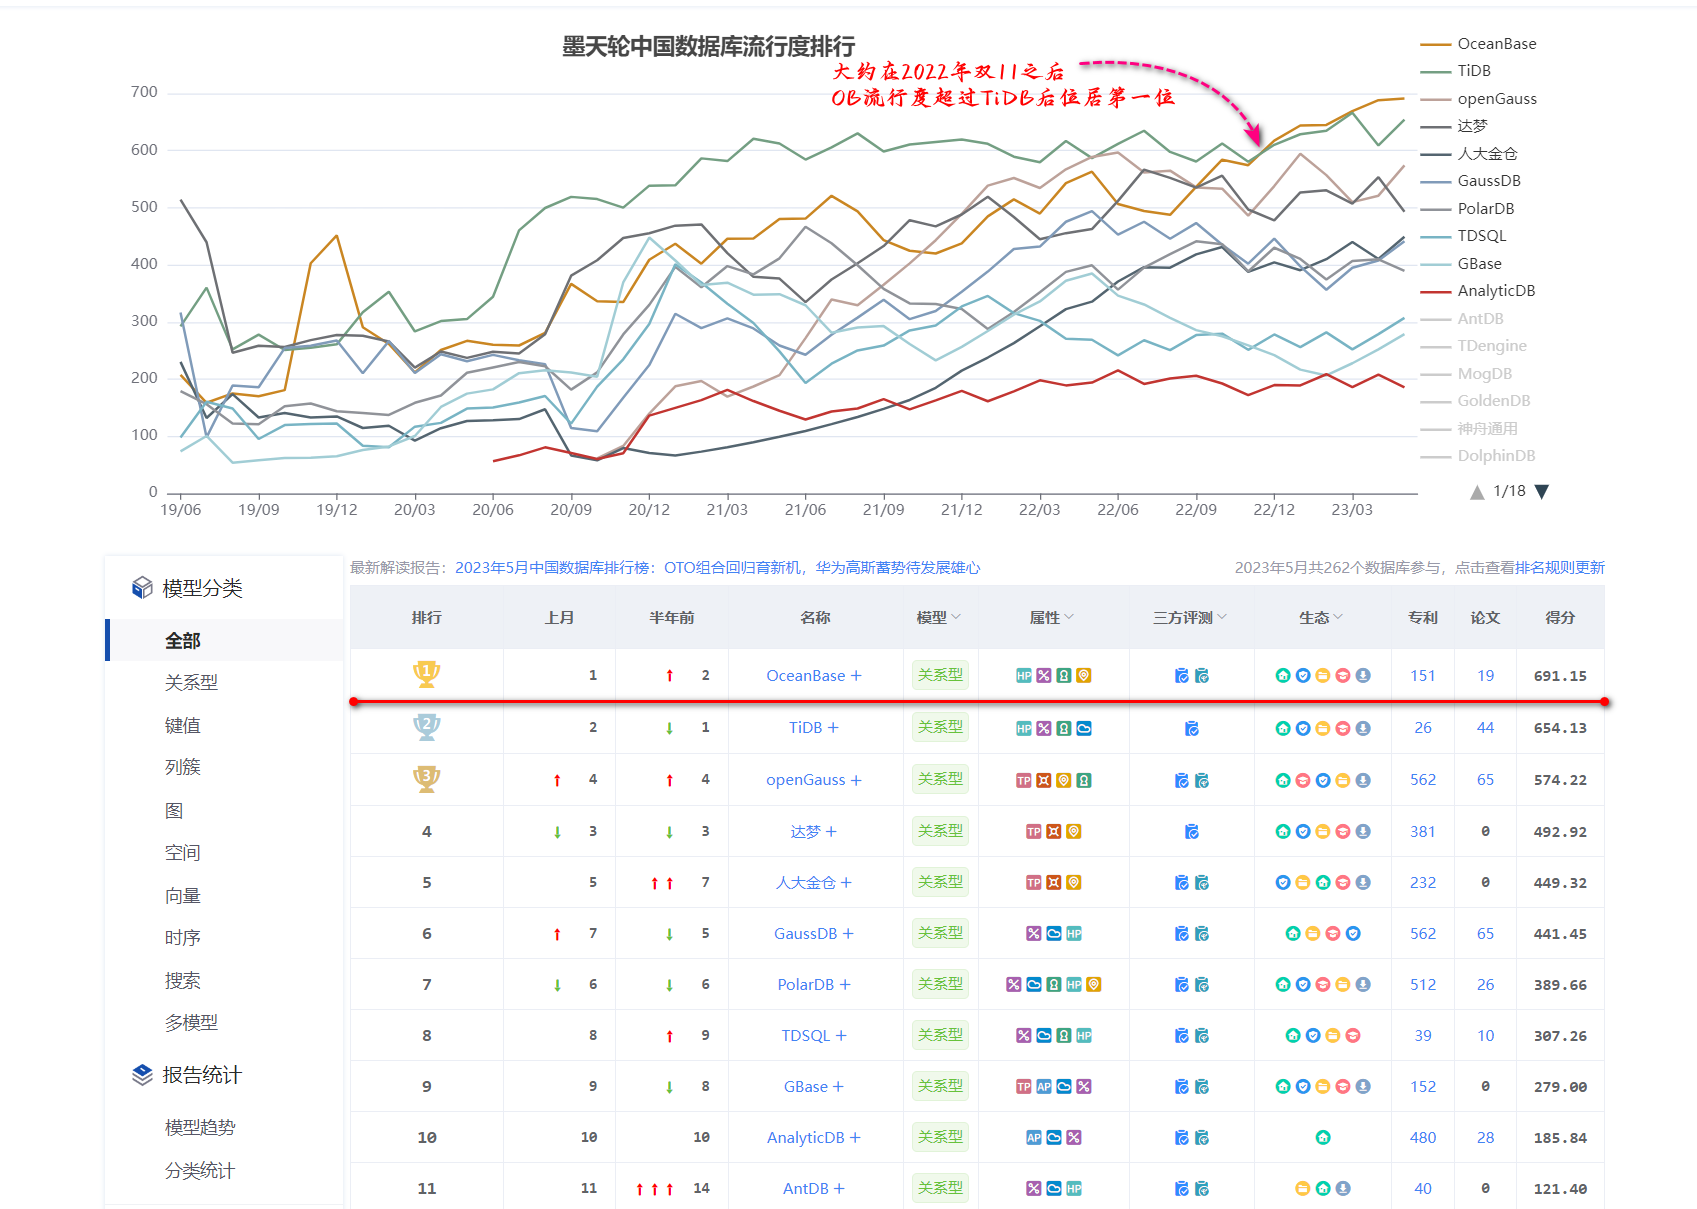Click the gray download icon in PolarDB row
This screenshot has height=1209, width=1697.
pyautogui.click(x=1363, y=985)
